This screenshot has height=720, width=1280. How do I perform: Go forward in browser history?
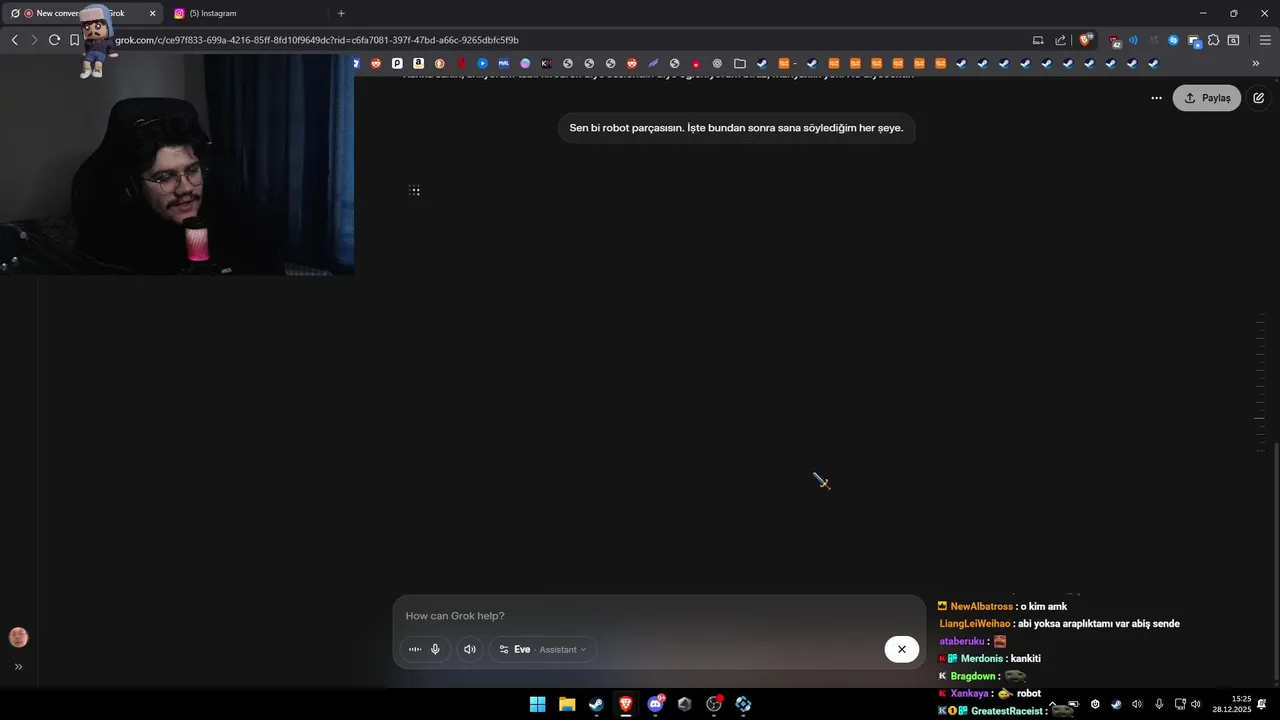[34, 40]
